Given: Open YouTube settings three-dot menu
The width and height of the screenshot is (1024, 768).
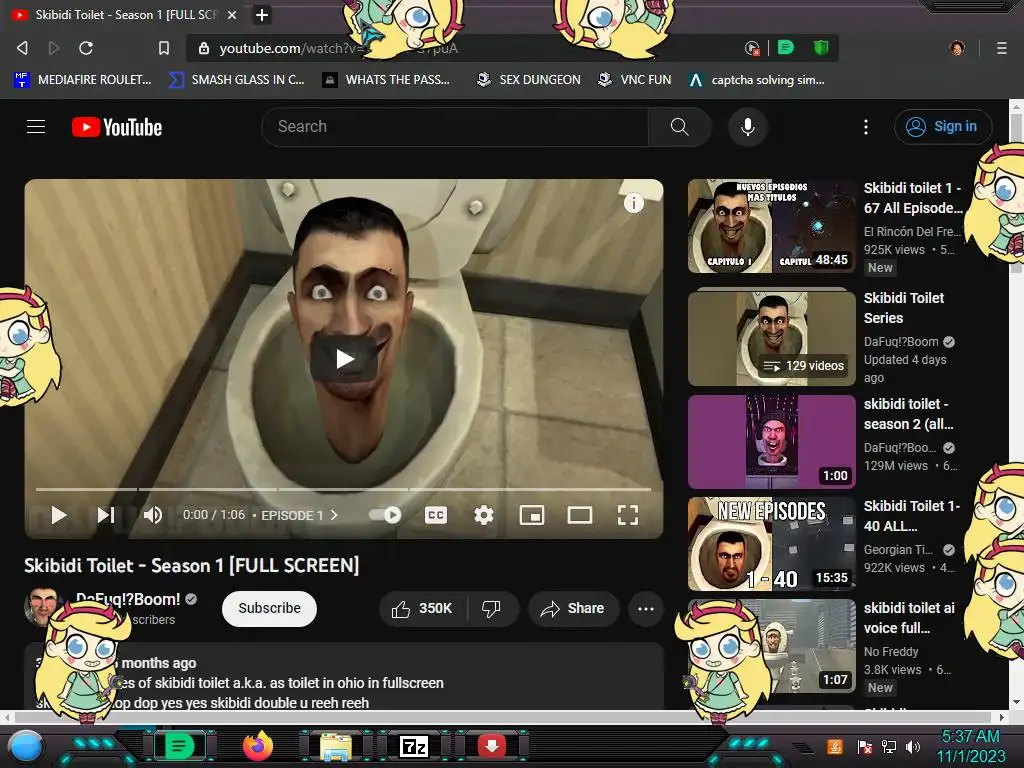Looking at the screenshot, I should [x=866, y=127].
